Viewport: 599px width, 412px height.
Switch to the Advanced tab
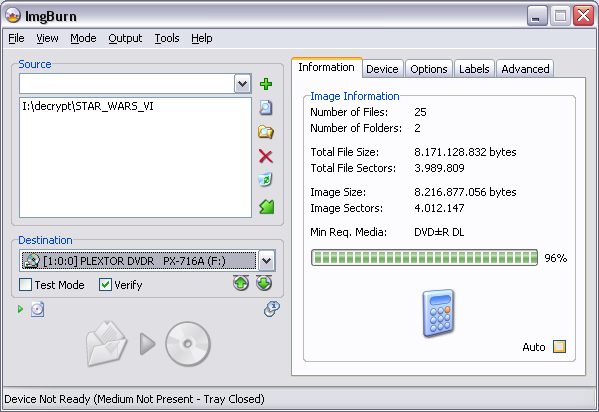525,69
